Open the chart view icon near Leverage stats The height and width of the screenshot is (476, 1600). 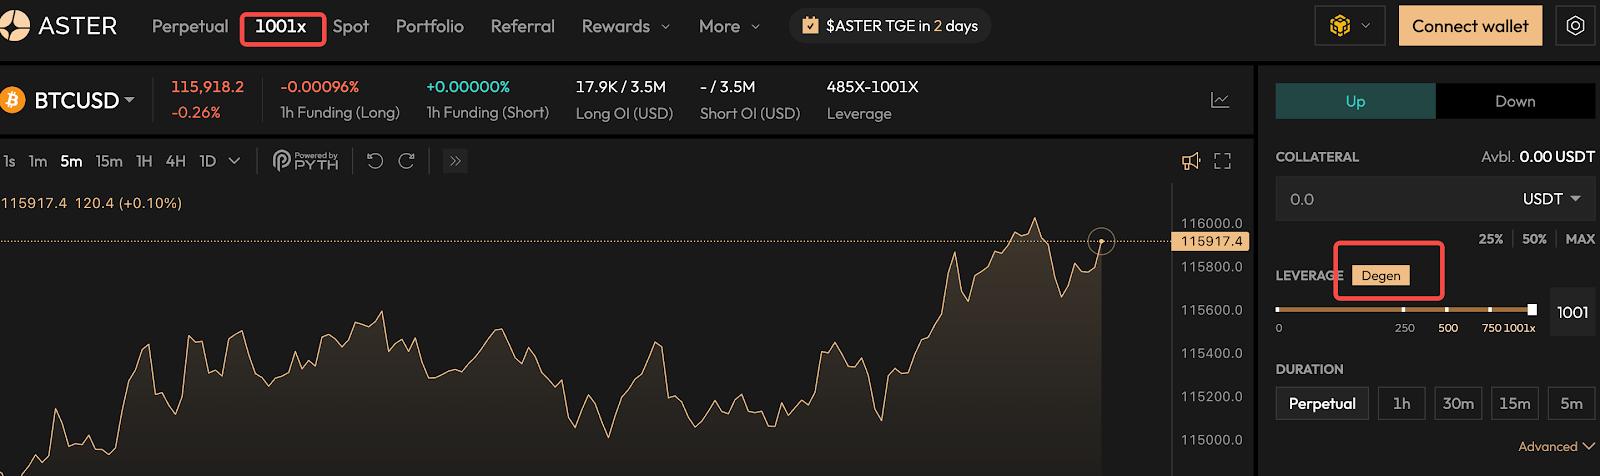pos(1220,100)
